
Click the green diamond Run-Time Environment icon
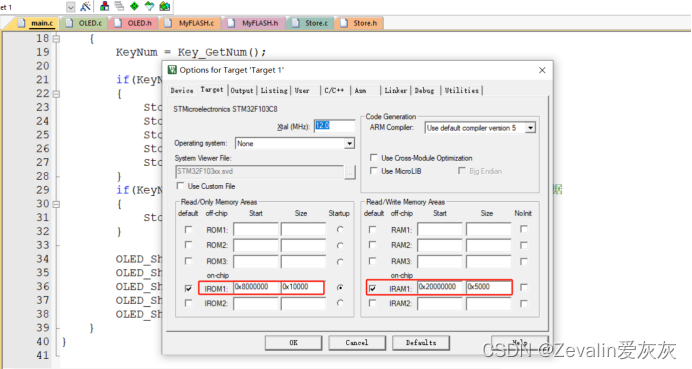coord(134,6)
